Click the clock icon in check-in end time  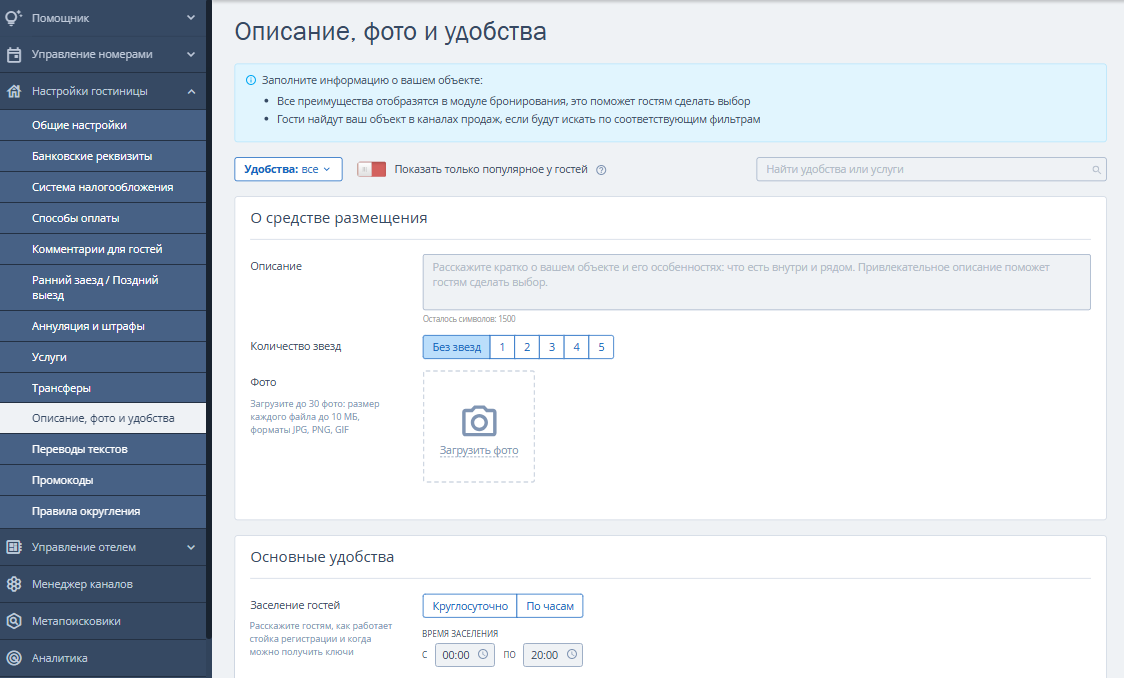click(571, 655)
